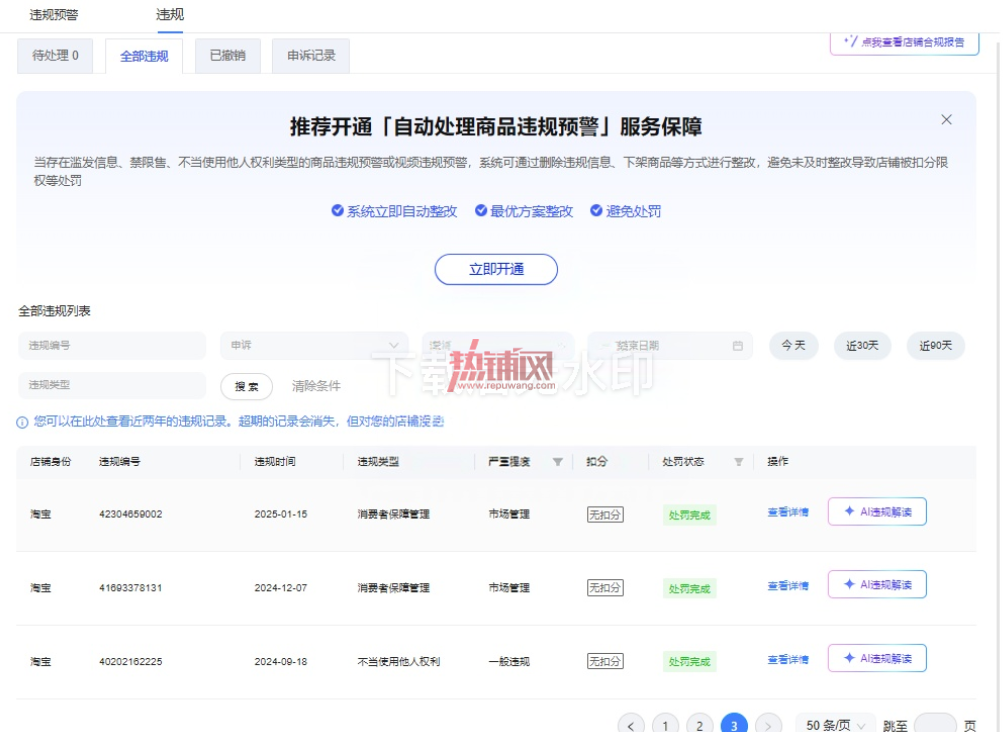Open the 违规预警 top tab

[x=54, y=15]
